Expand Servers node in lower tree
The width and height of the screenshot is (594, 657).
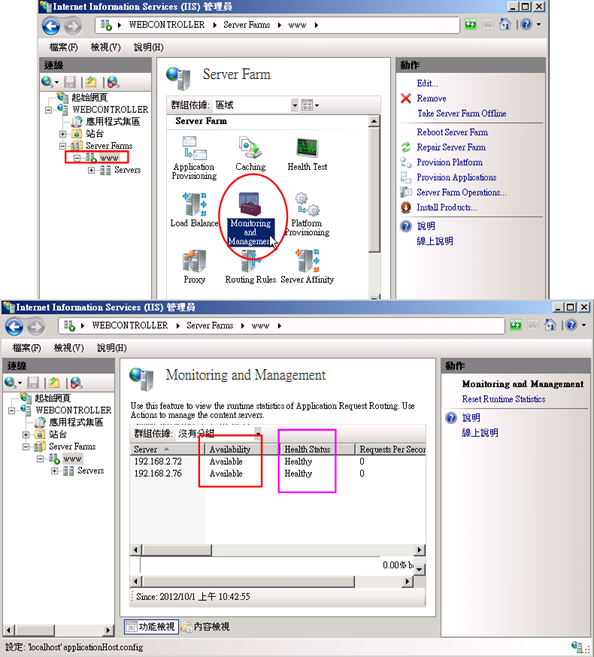point(54,471)
